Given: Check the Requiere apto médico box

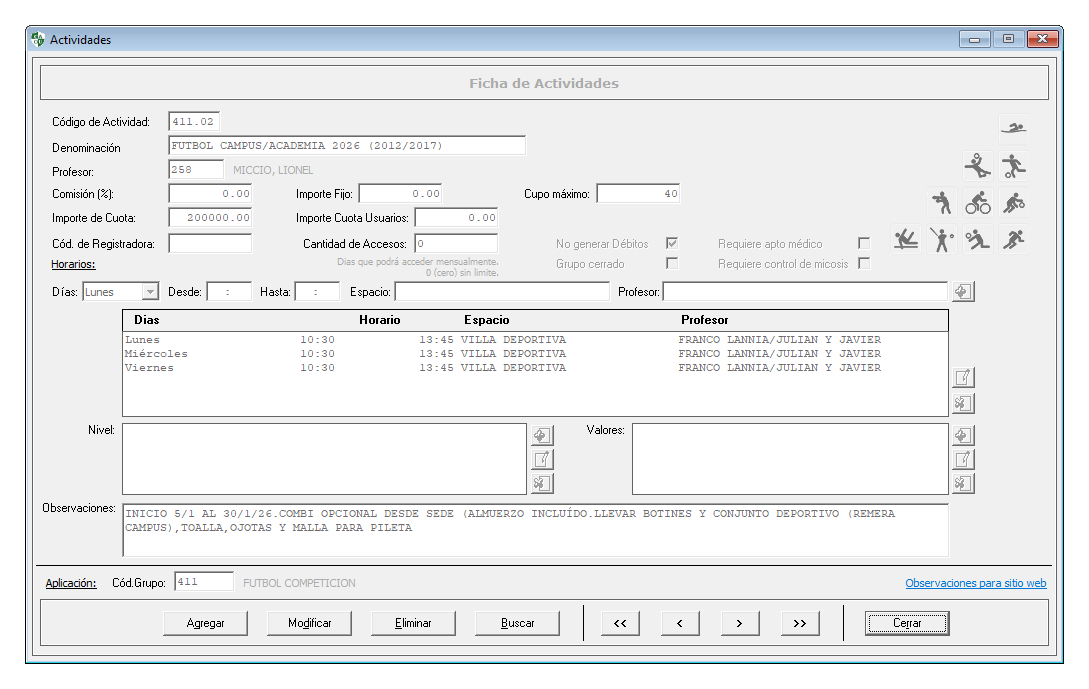Looking at the screenshot, I should (x=863, y=243).
